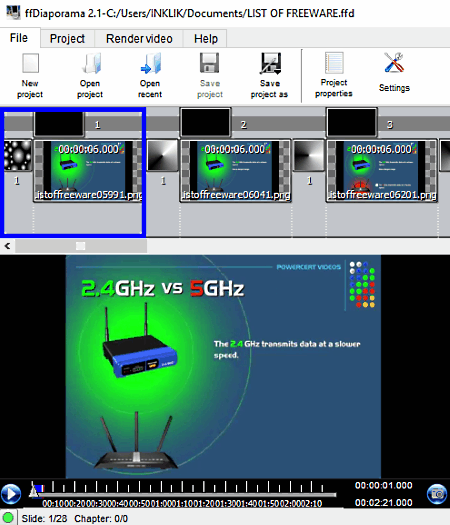Select slide listoffreeware06201.png thumbnail
Viewport: 450px width, 525px height.
pyautogui.click(x=382, y=171)
